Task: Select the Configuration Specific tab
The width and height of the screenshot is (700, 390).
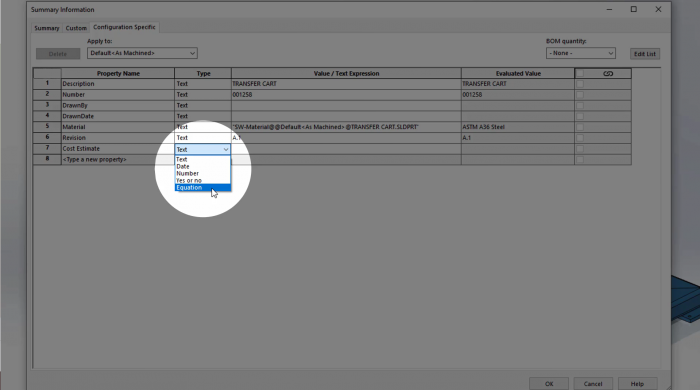Action: (124, 27)
